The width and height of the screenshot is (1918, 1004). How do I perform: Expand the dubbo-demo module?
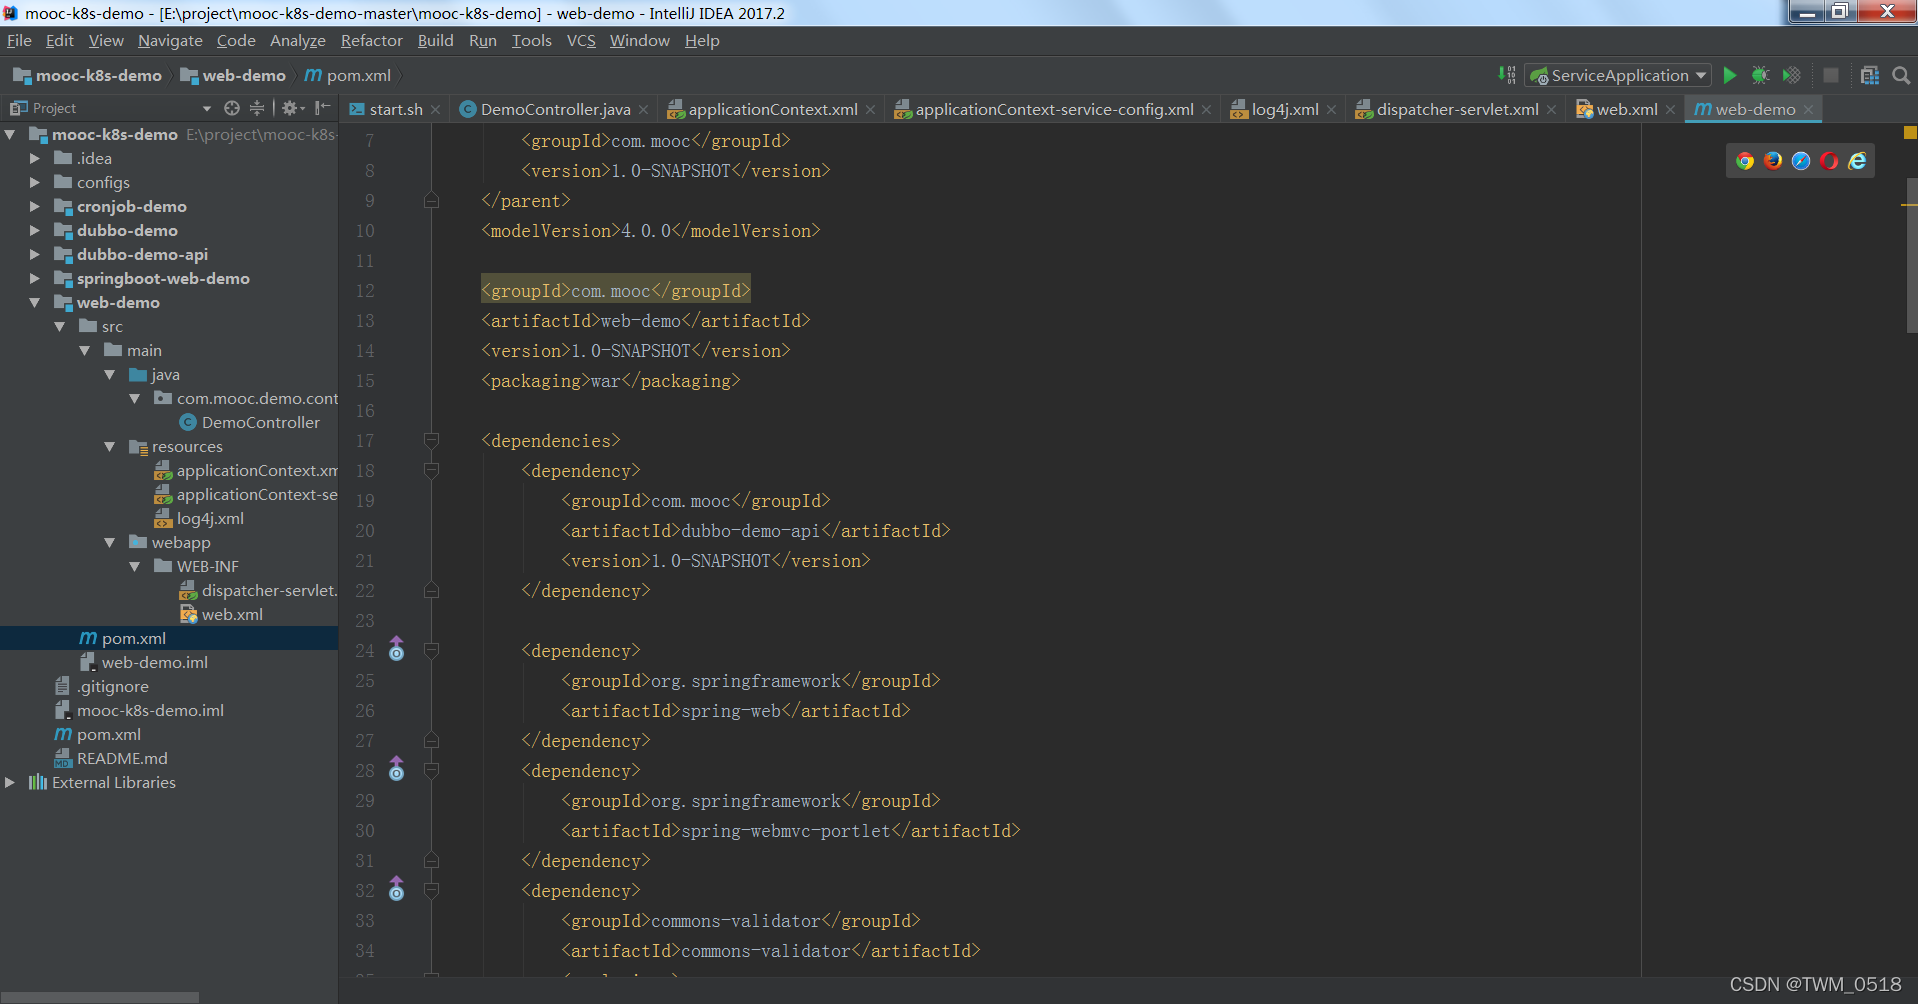click(35, 230)
